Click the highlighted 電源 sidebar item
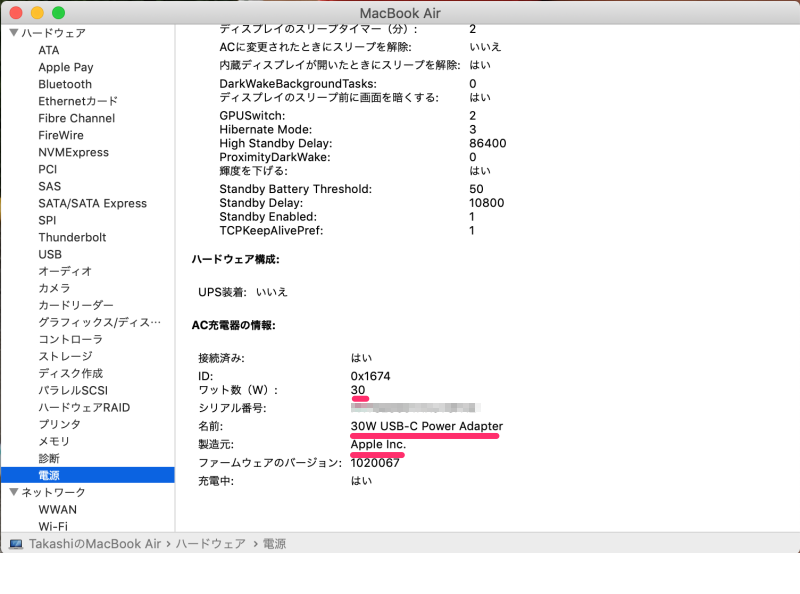Image resolution: width=800 pixels, height=594 pixels. pos(87,475)
